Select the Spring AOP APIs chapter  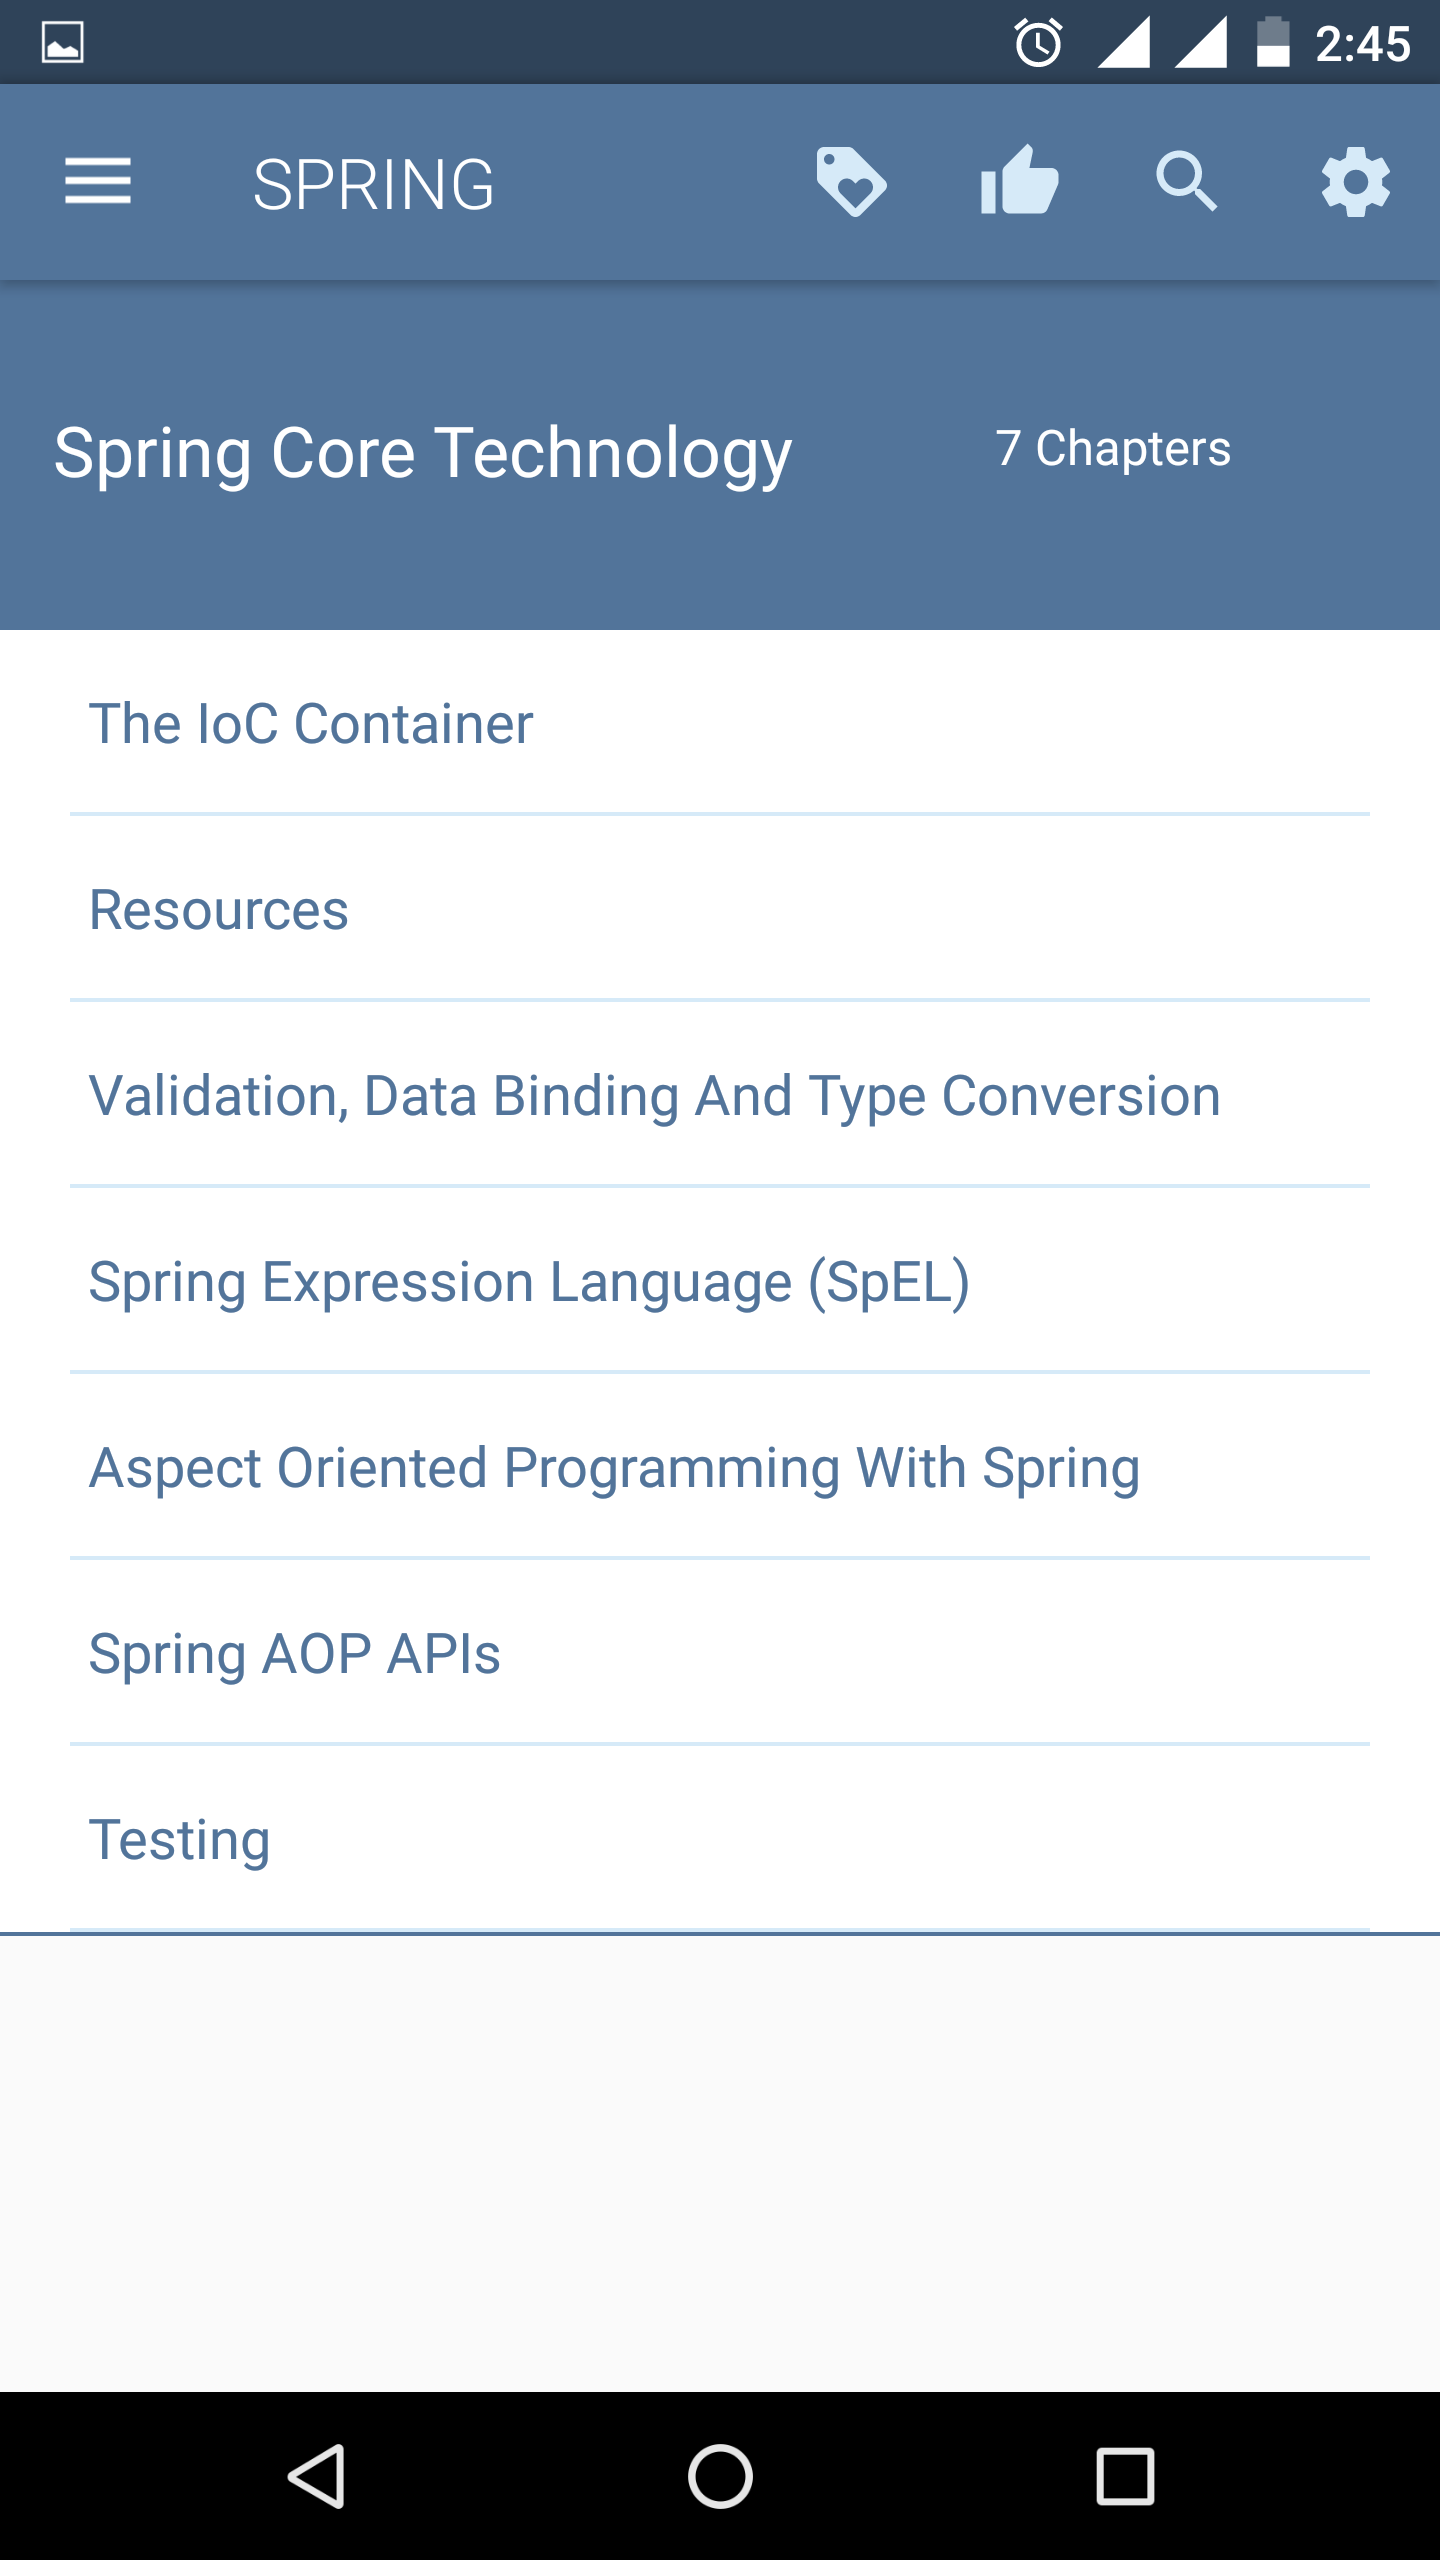pos(295,1653)
